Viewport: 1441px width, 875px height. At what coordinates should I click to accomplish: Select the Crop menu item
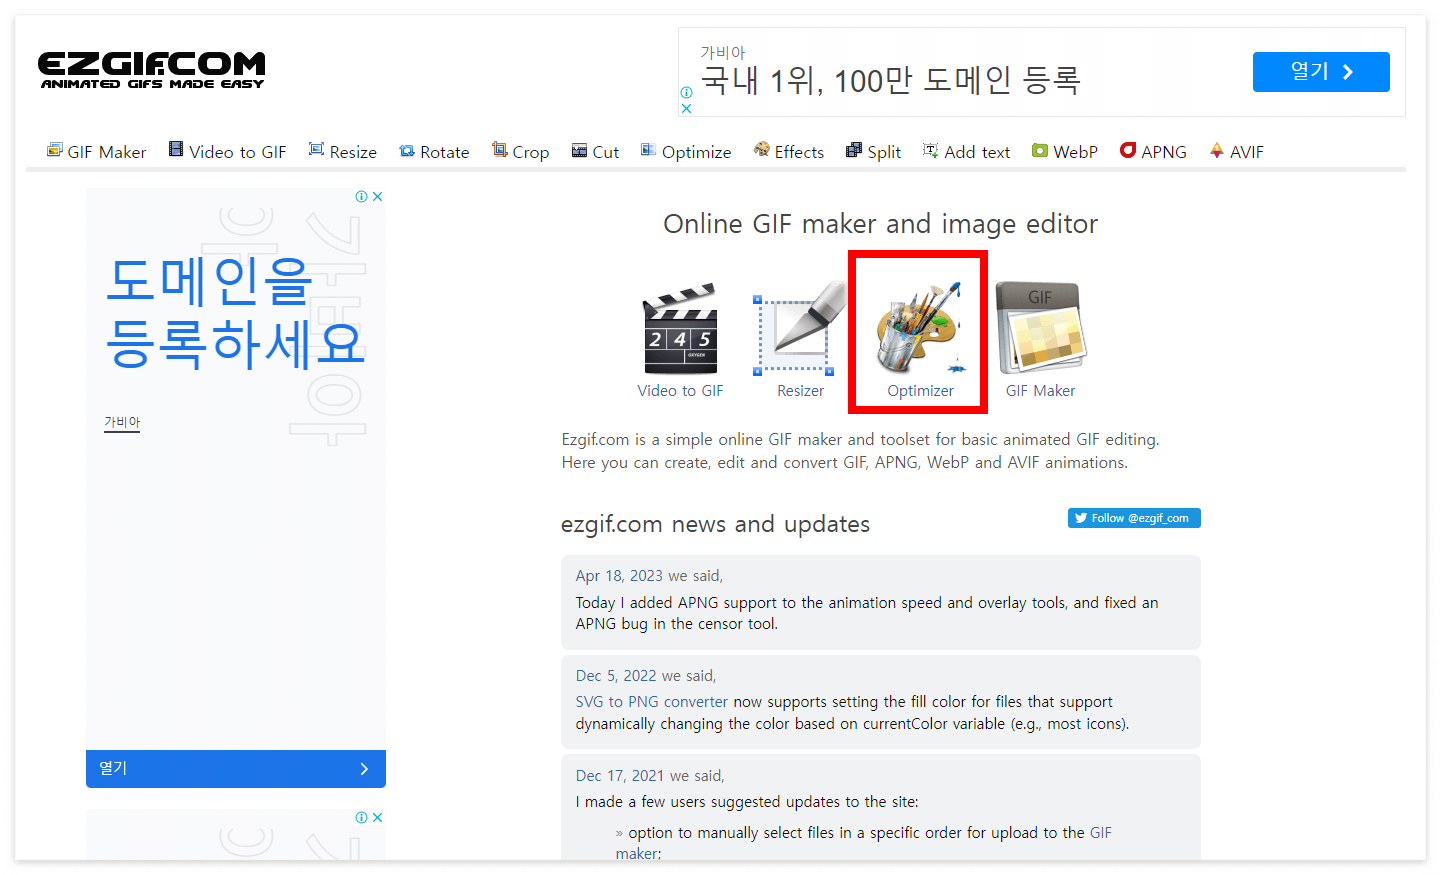click(x=520, y=151)
